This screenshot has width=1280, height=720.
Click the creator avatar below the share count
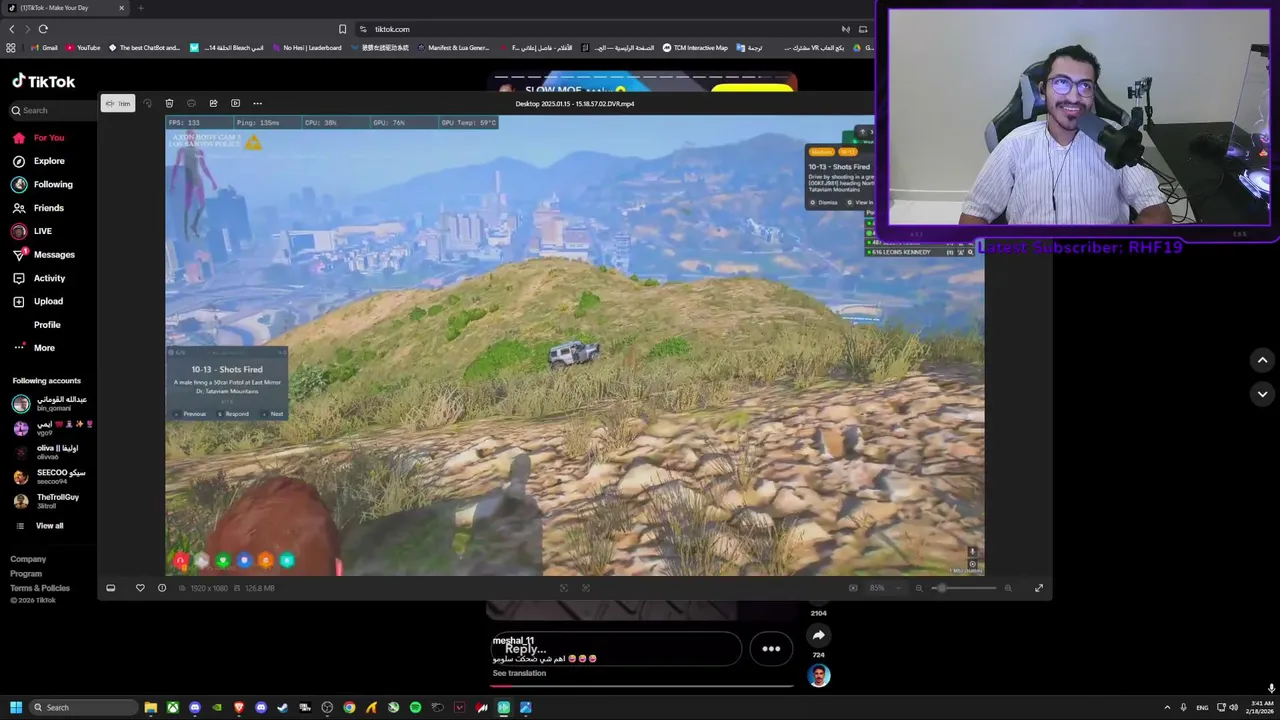819,676
